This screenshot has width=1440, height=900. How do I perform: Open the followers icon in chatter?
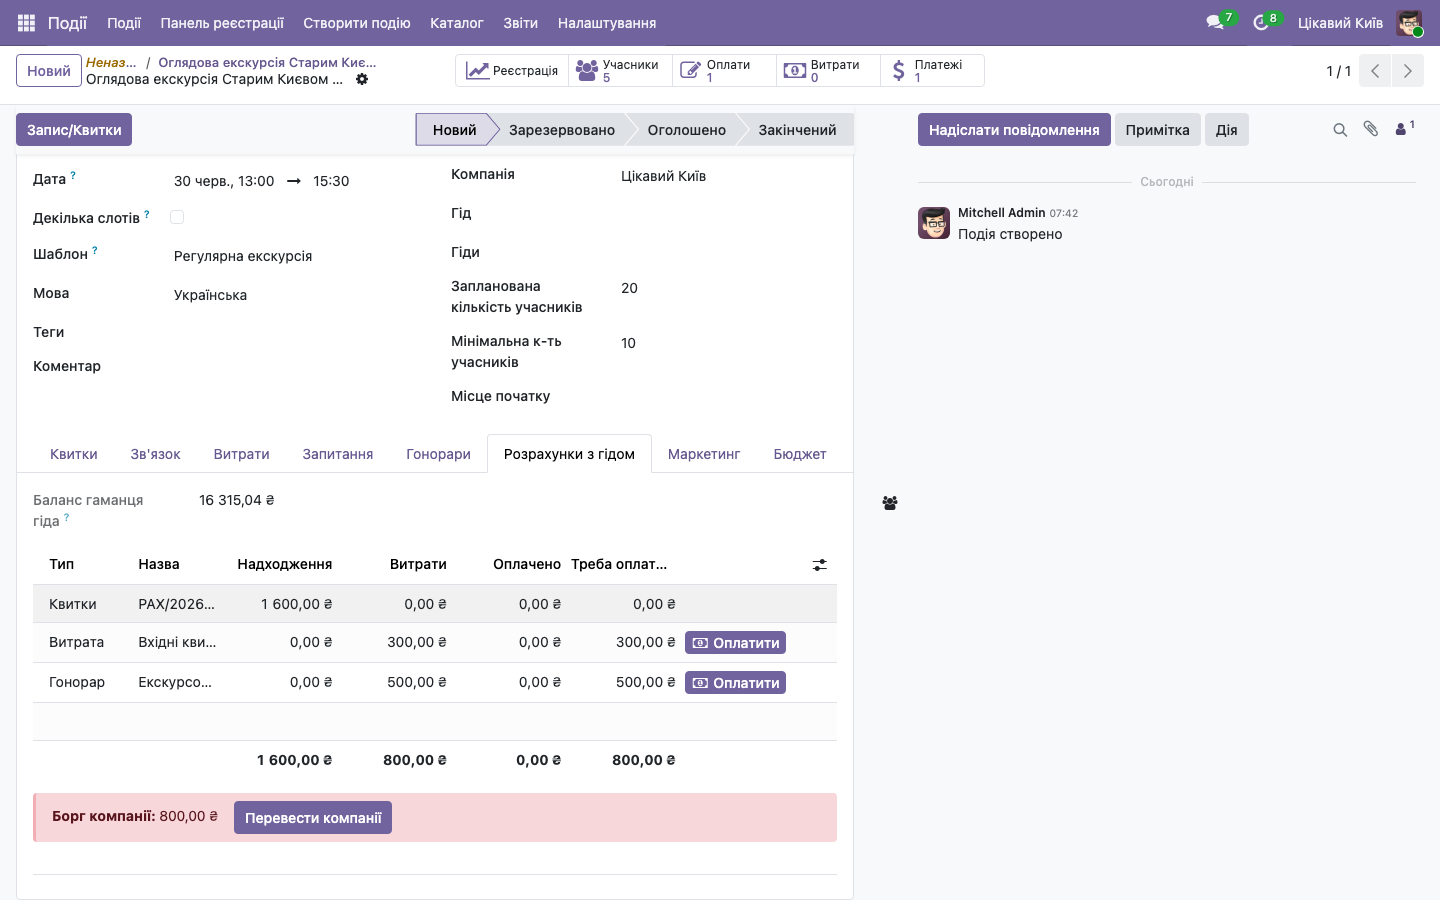click(1404, 128)
